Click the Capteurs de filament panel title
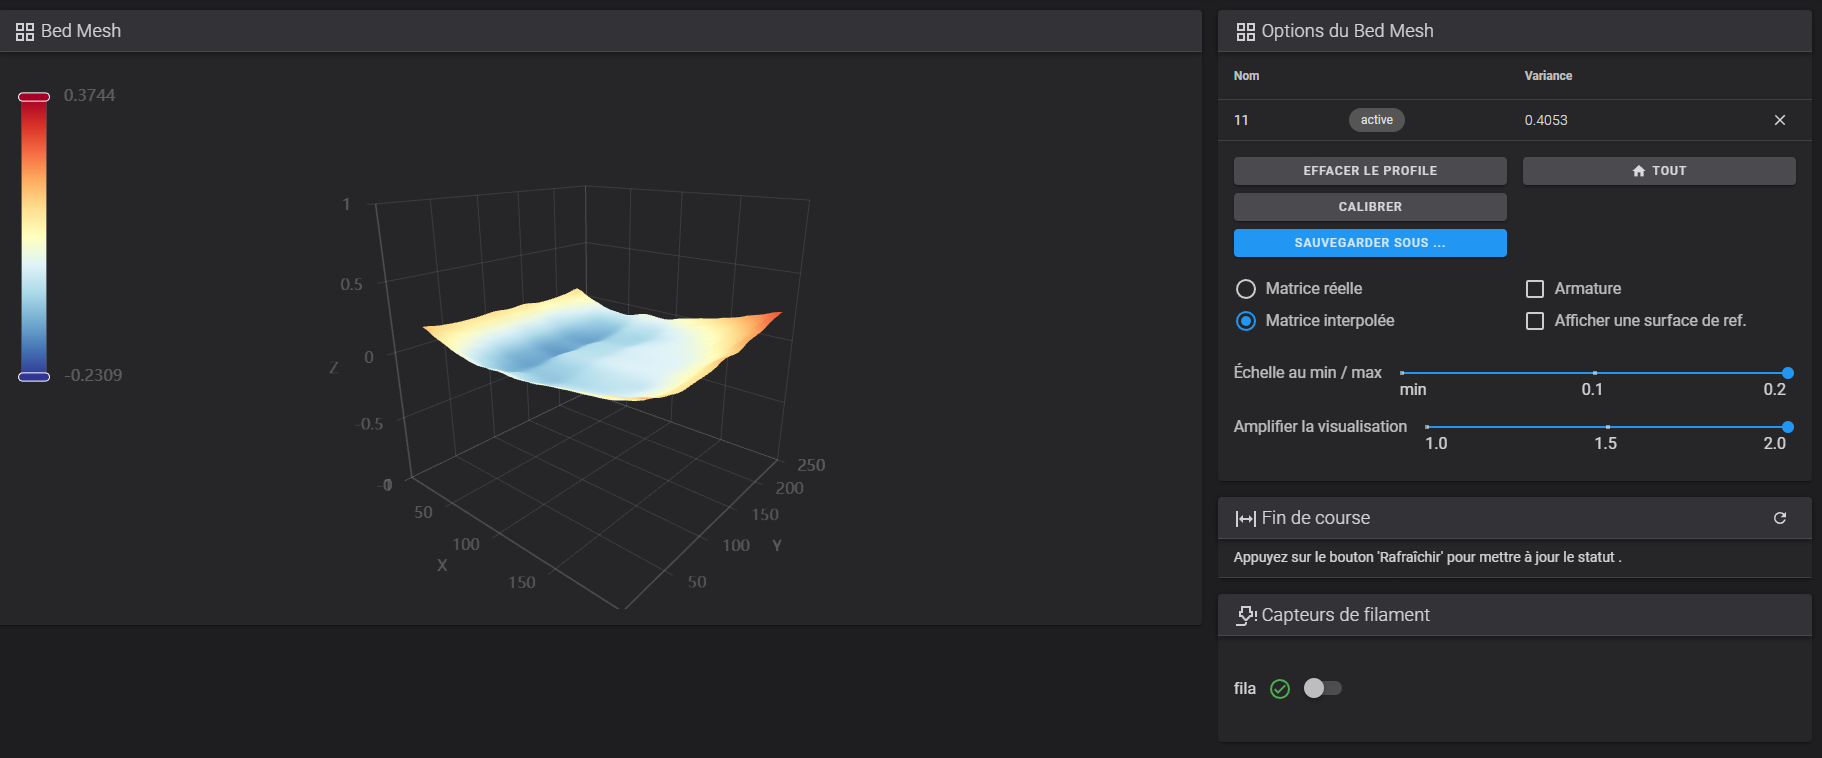 click(1346, 615)
